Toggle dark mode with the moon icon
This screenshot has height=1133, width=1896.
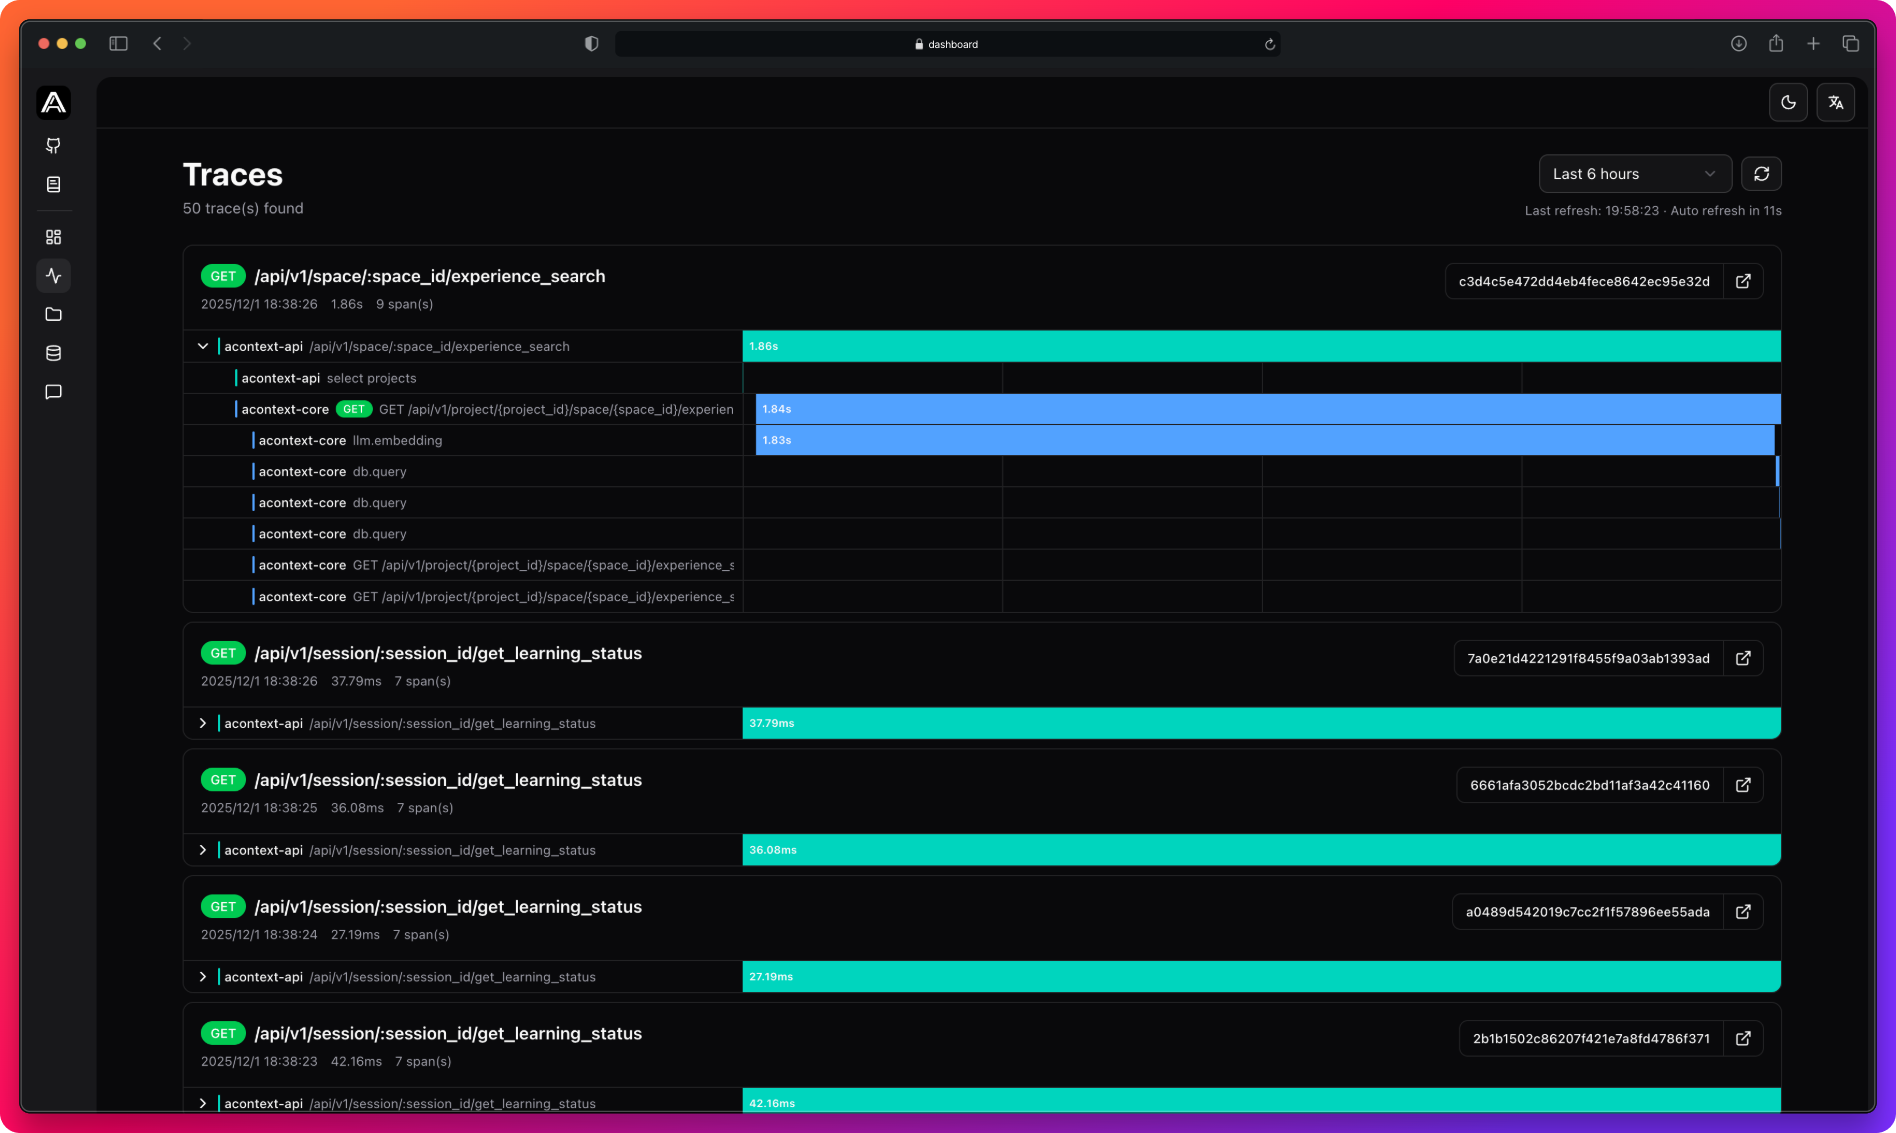coord(1788,102)
